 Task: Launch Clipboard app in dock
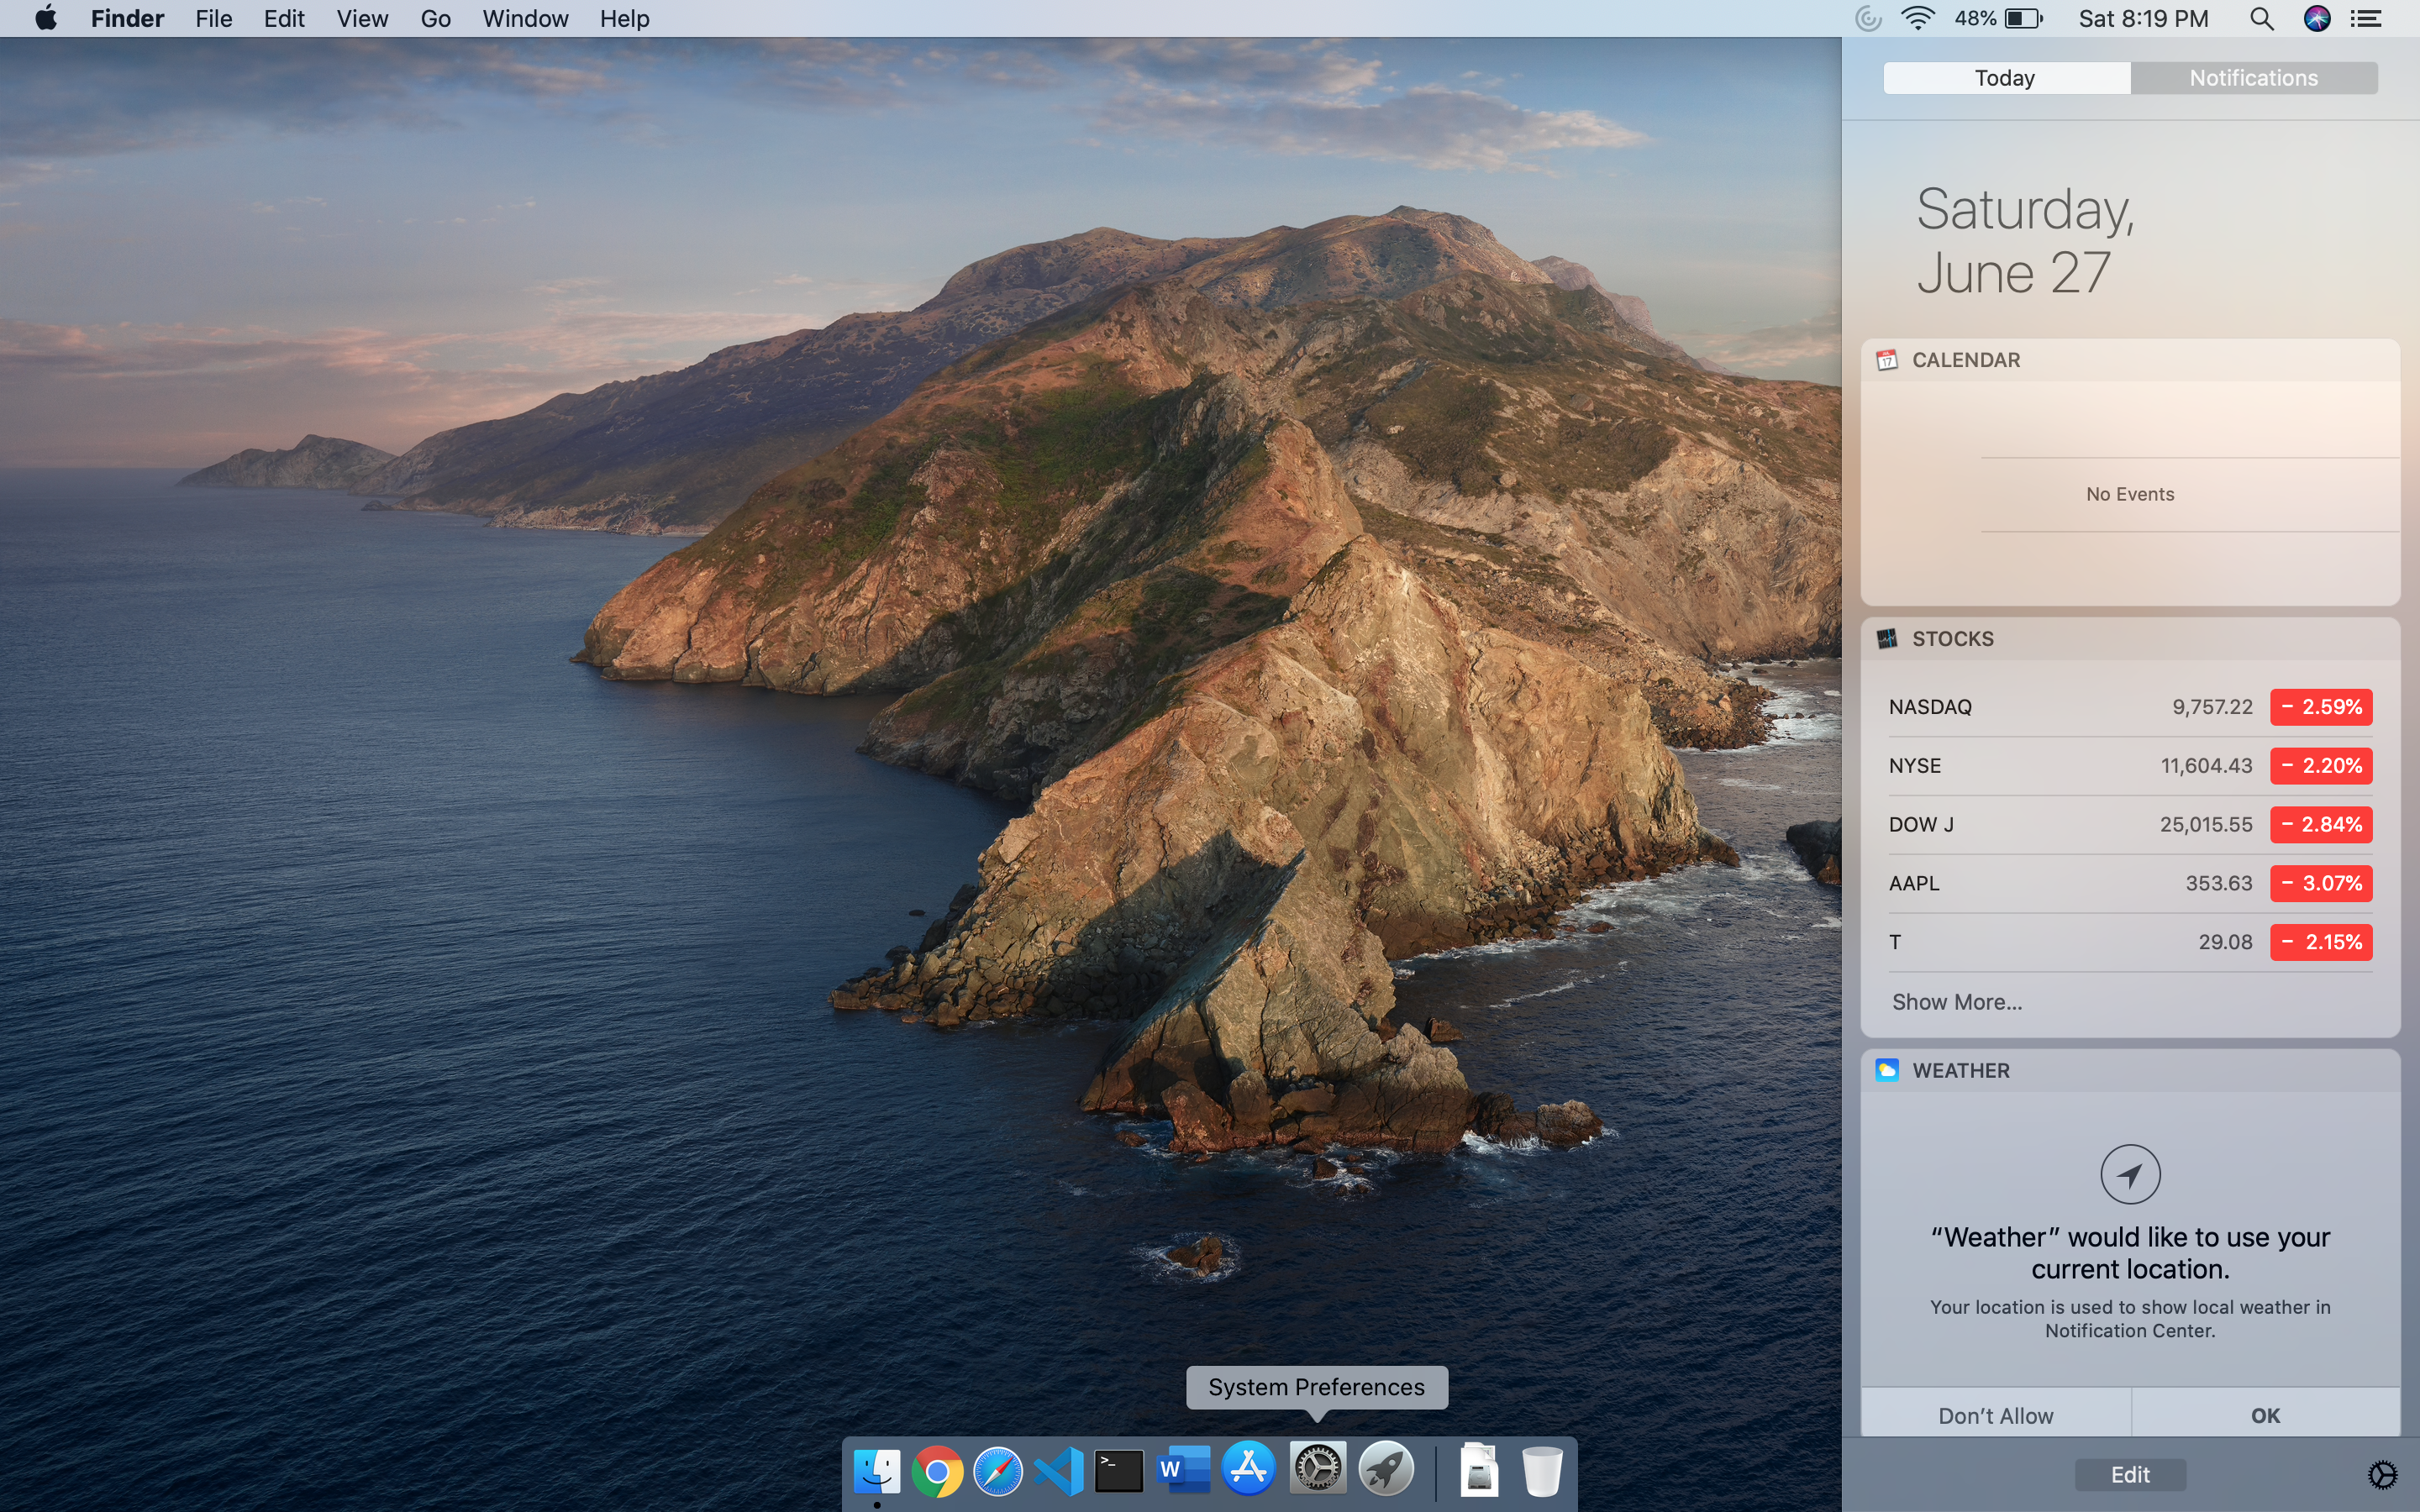1477,1470
